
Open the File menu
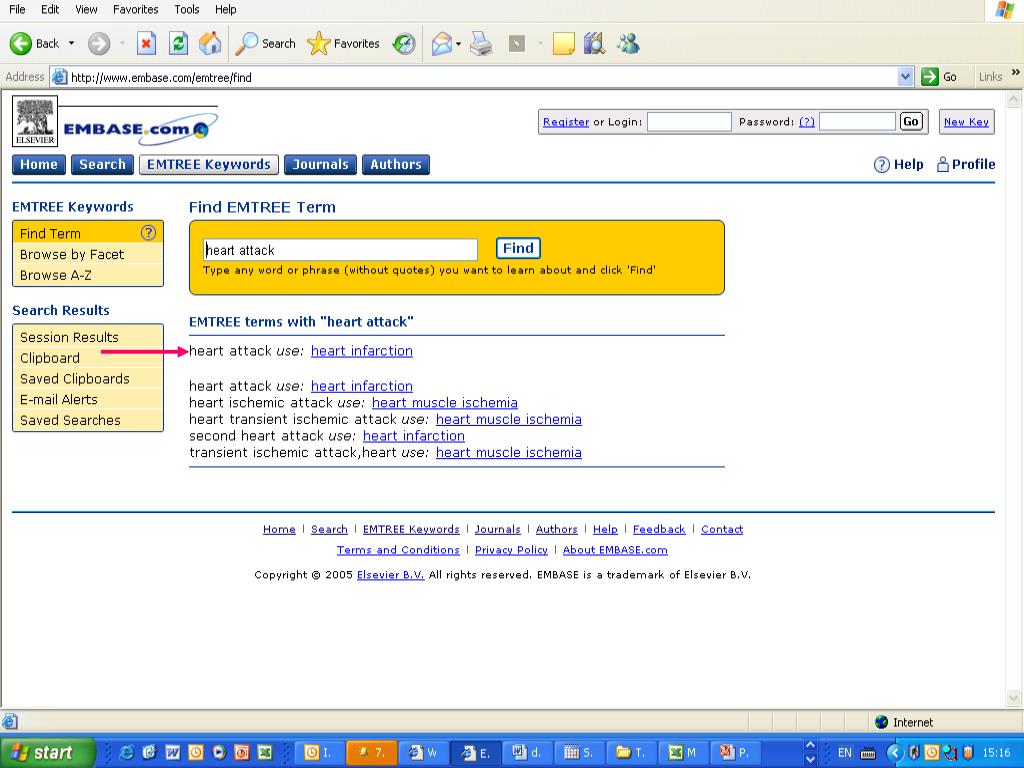18,9
